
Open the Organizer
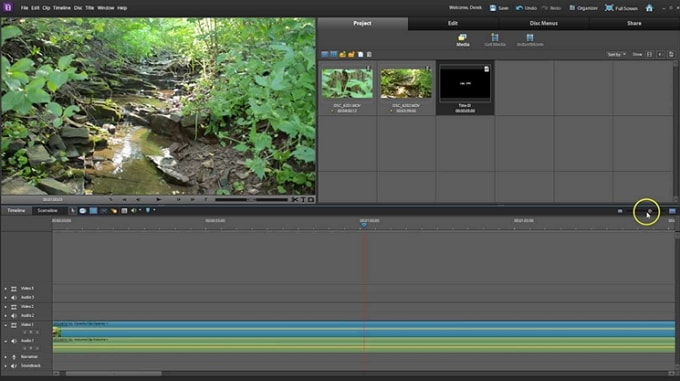tap(583, 8)
